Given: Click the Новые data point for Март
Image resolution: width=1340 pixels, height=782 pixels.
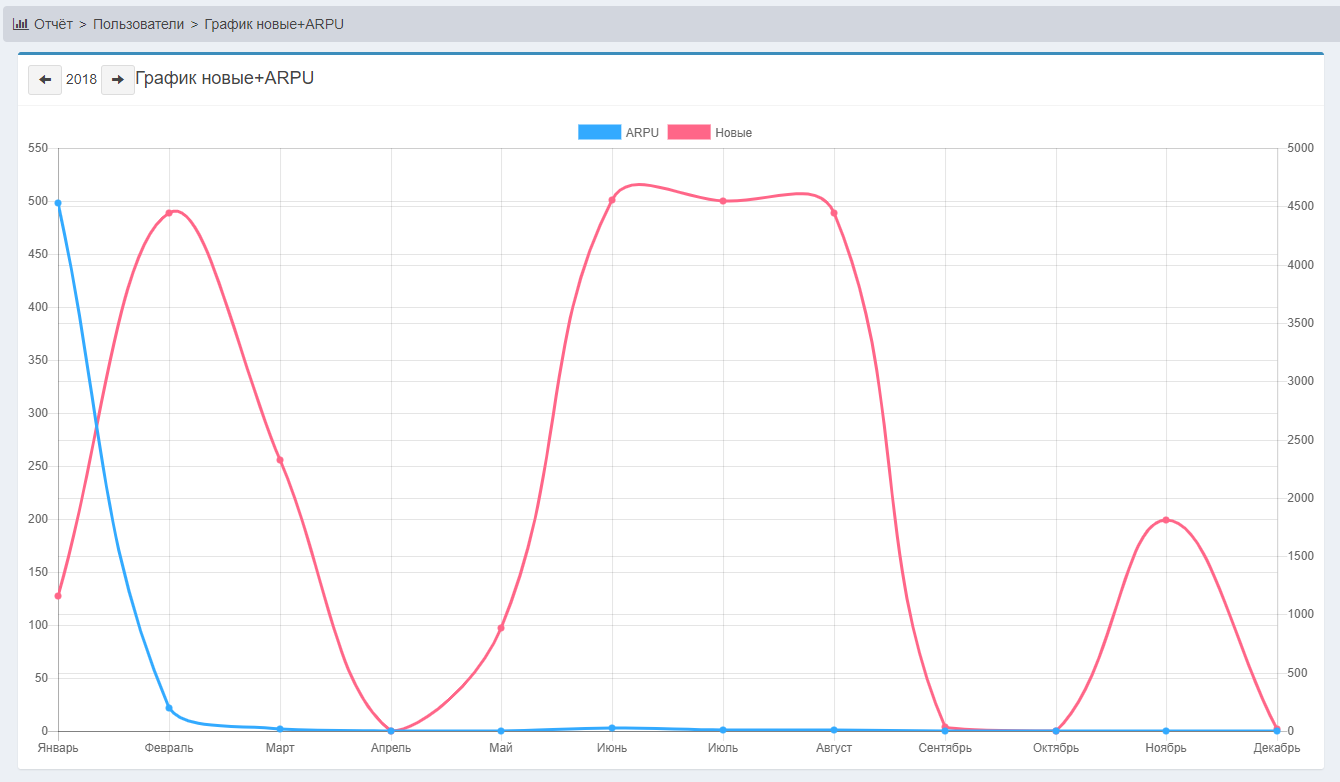Looking at the screenshot, I should (280, 460).
